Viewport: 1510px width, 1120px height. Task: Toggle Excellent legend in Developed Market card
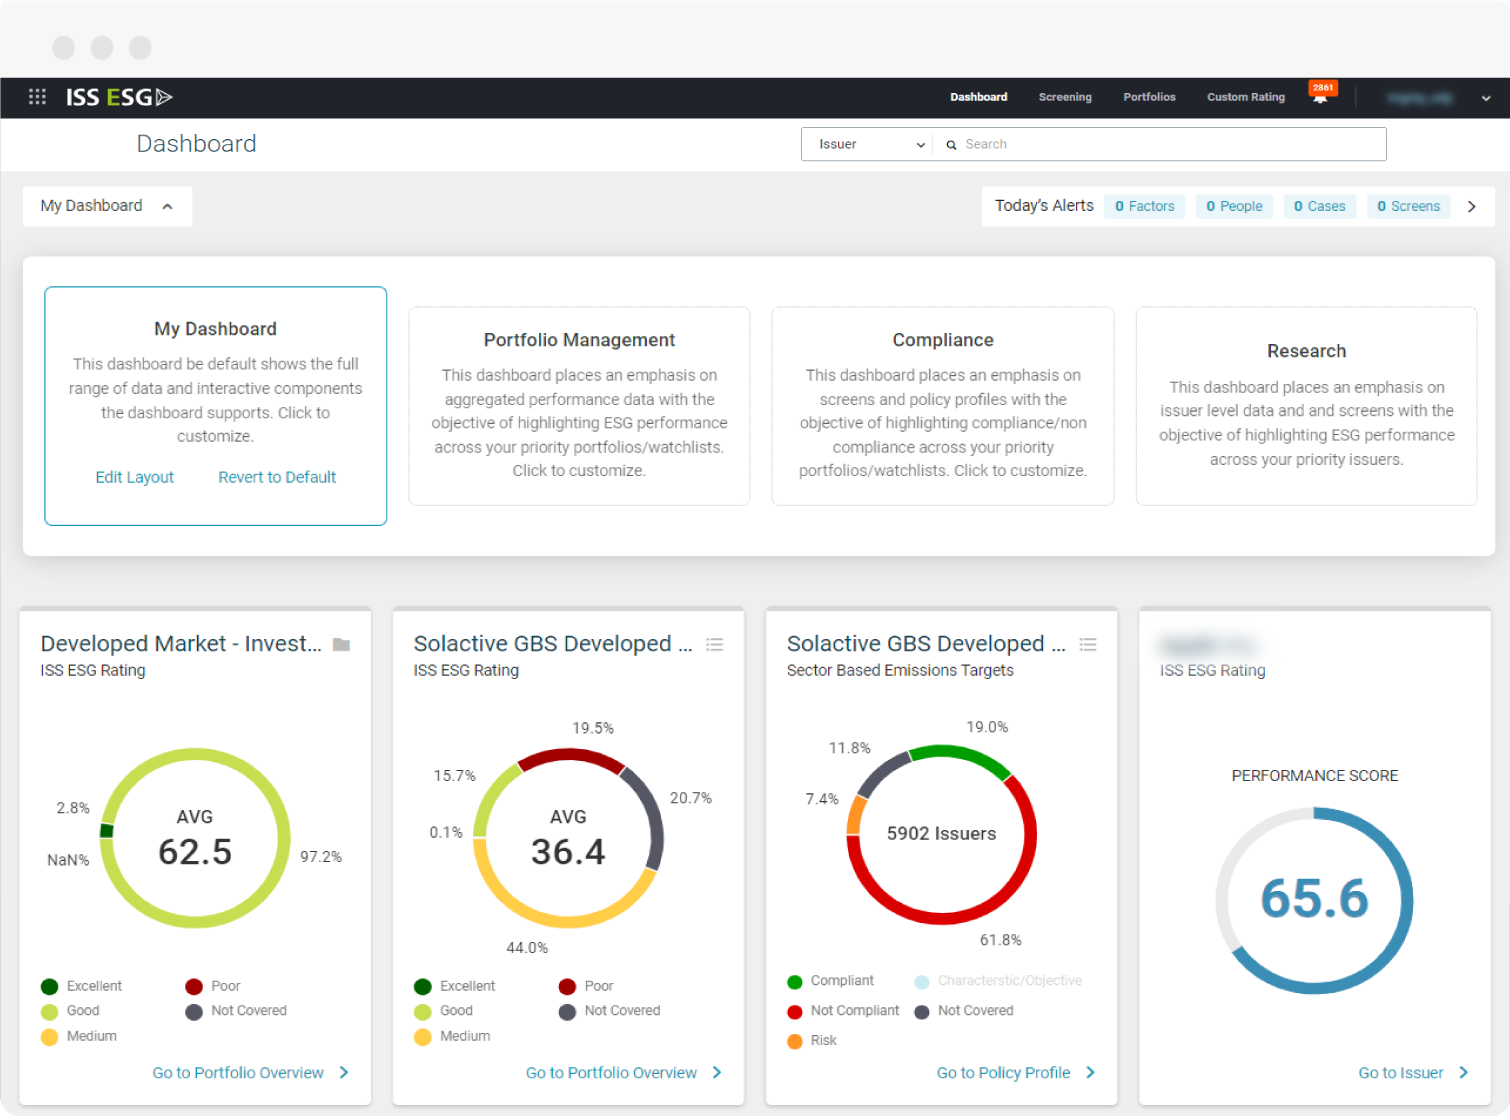click(x=81, y=986)
